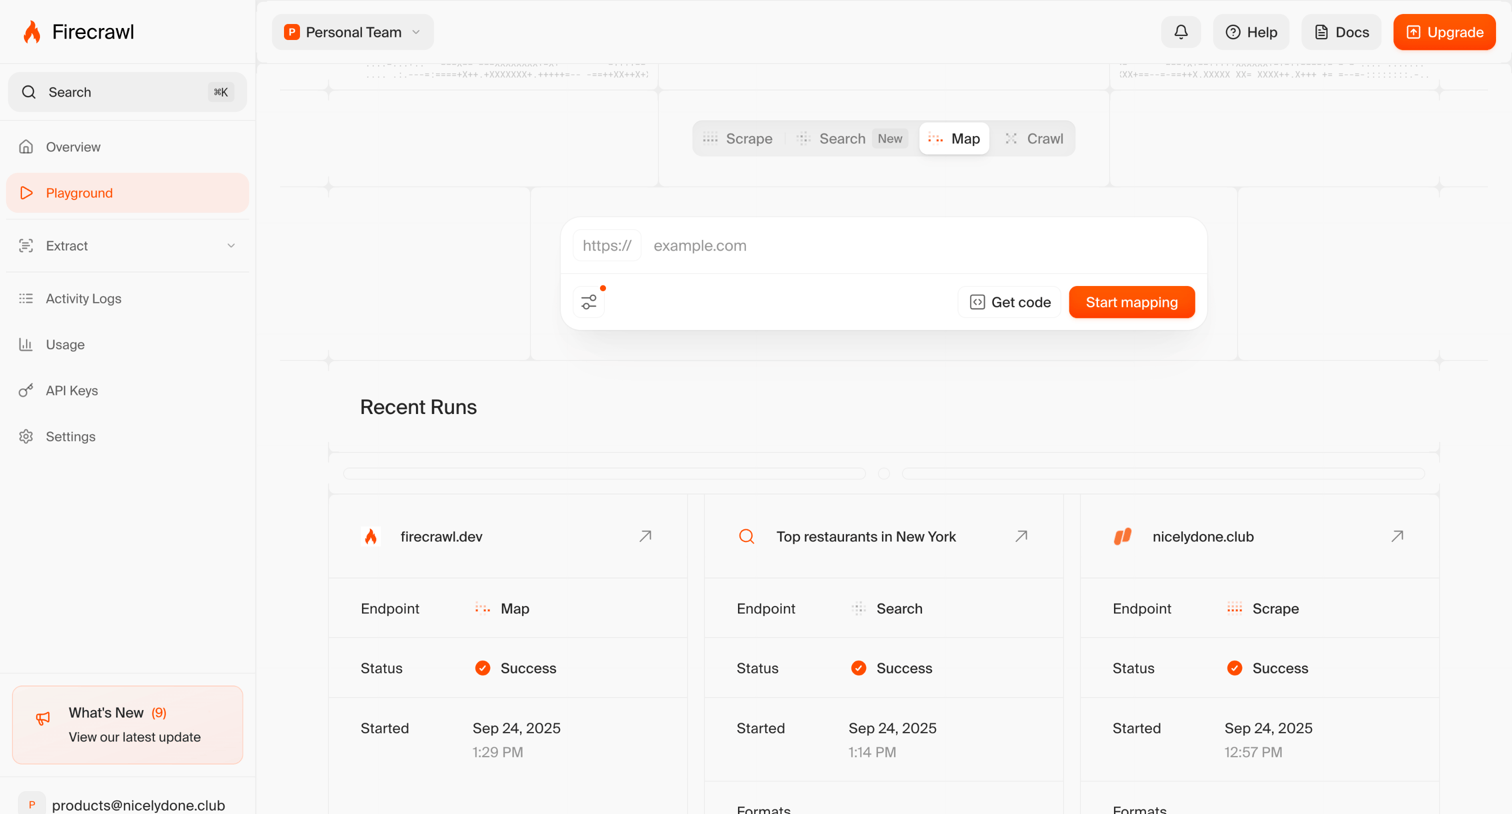Click the sidebar Search box
Image resolution: width=1512 pixels, height=814 pixels.
pyautogui.click(x=128, y=92)
